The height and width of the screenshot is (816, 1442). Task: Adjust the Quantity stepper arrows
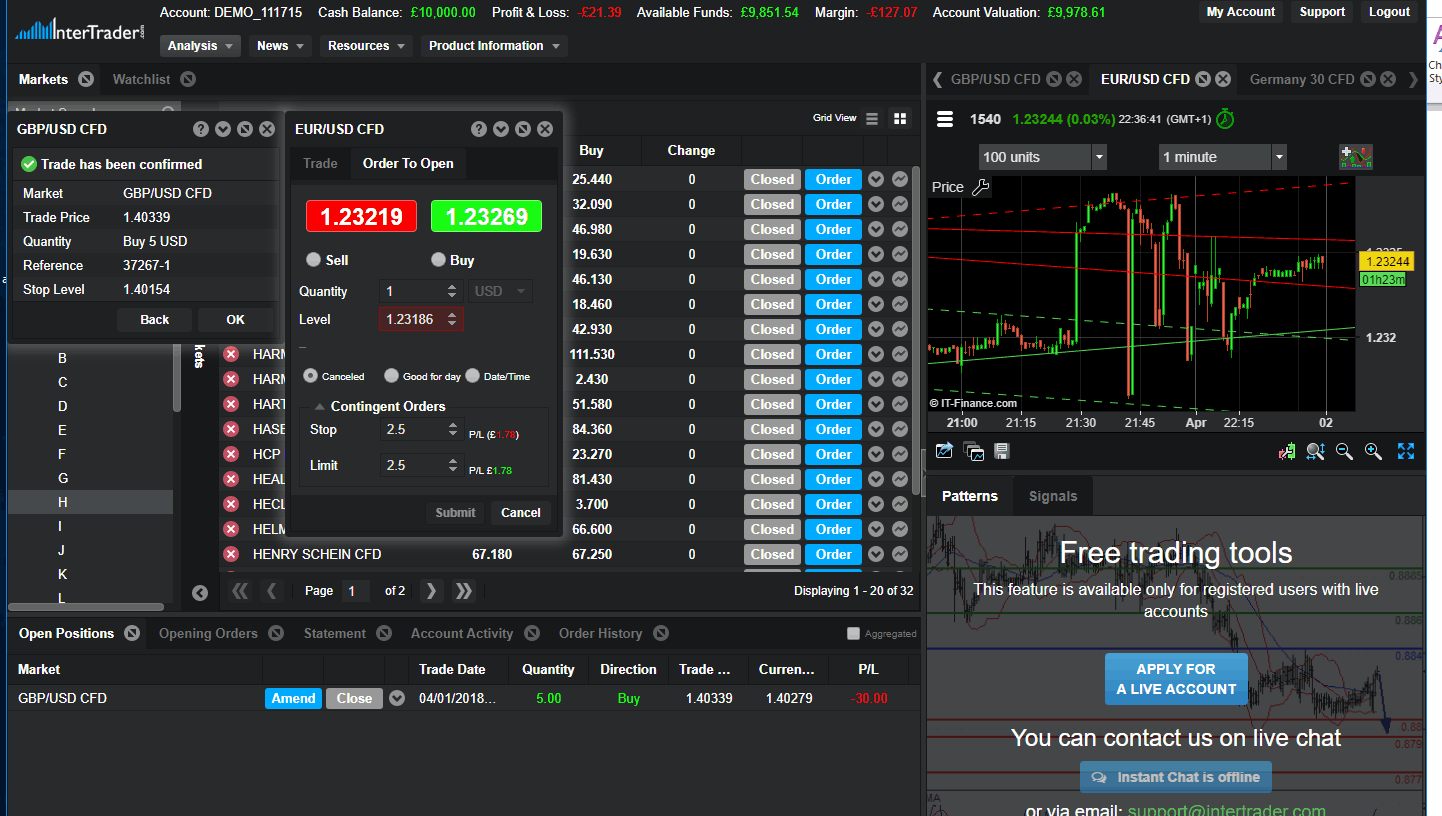pos(451,291)
